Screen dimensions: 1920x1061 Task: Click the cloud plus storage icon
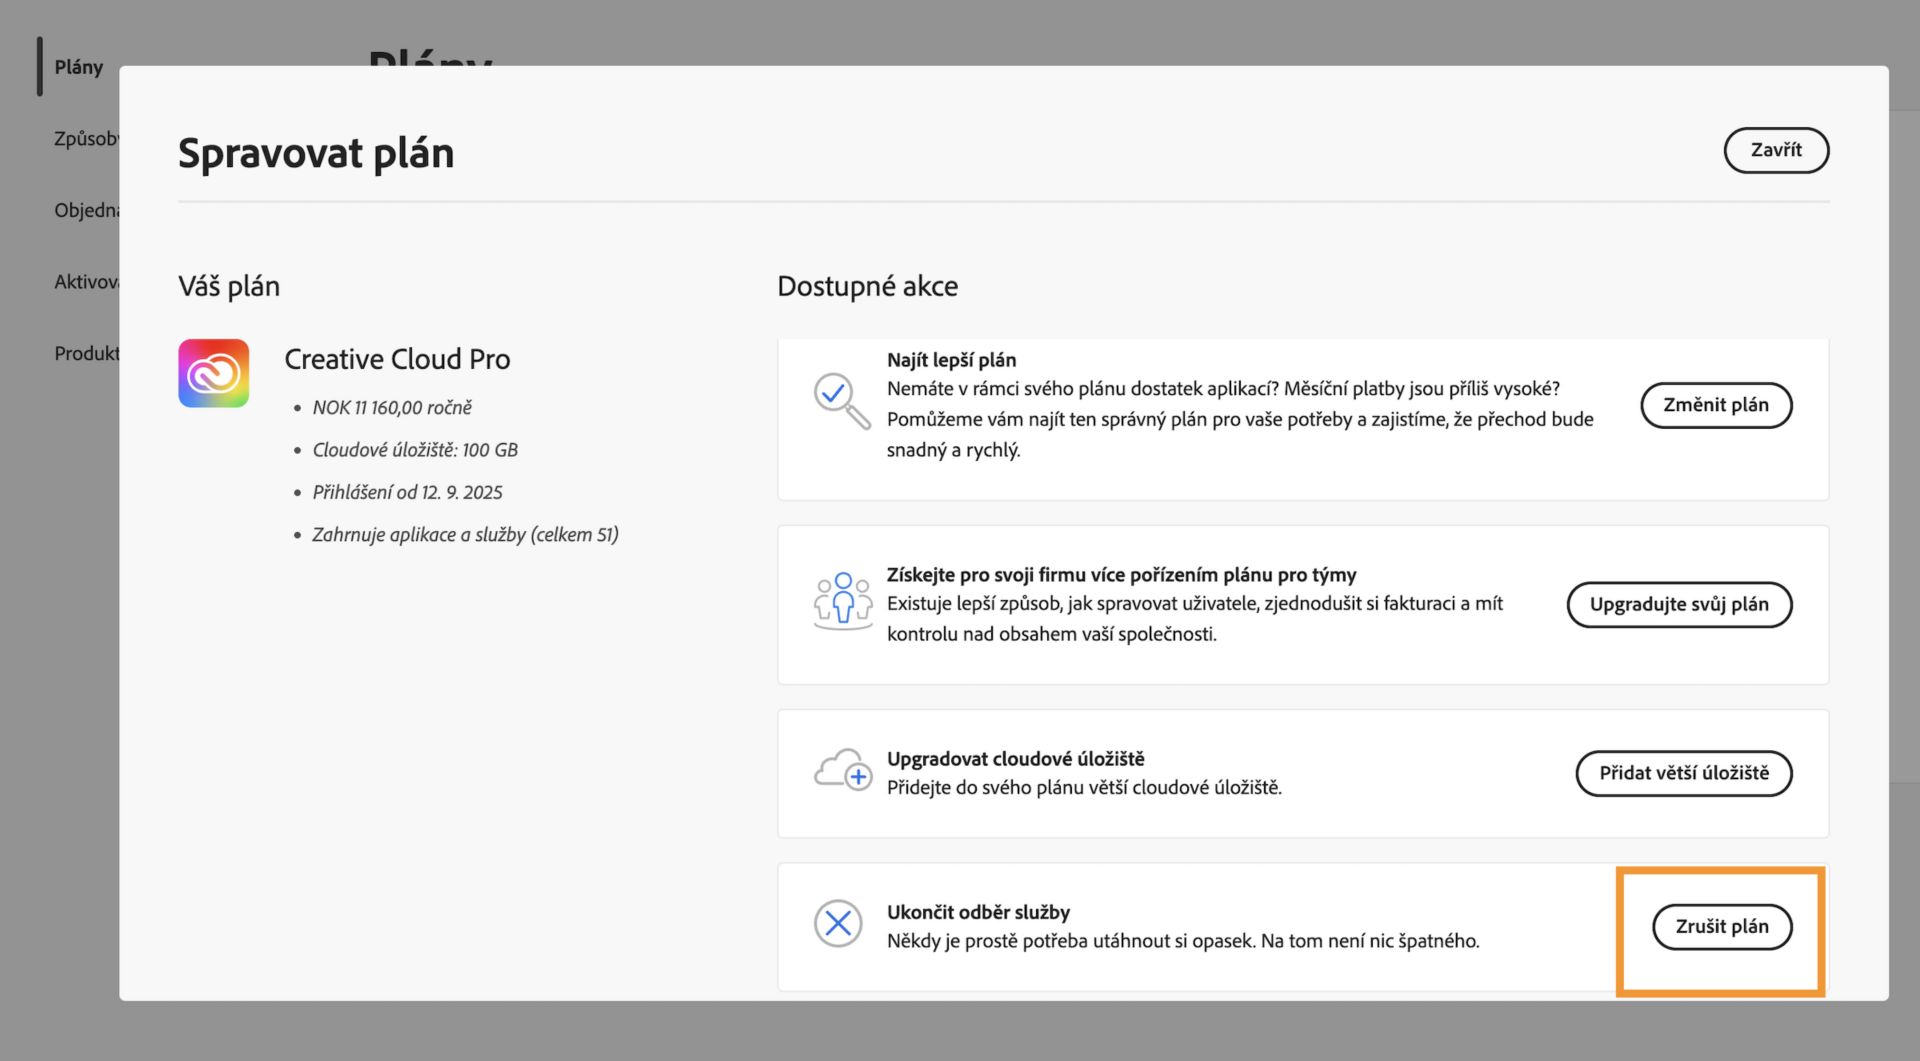coord(842,770)
